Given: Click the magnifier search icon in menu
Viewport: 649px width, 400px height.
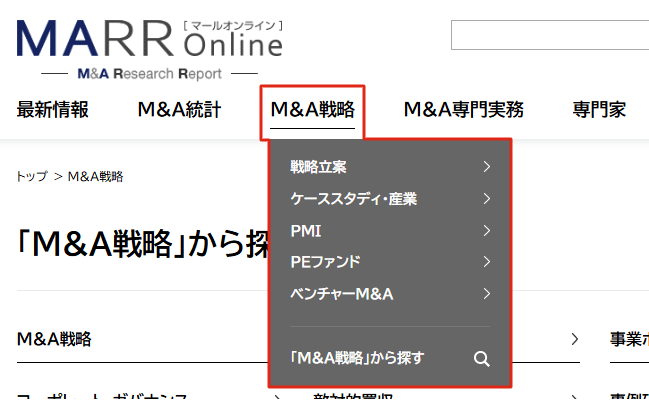Looking at the screenshot, I should (482, 359).
